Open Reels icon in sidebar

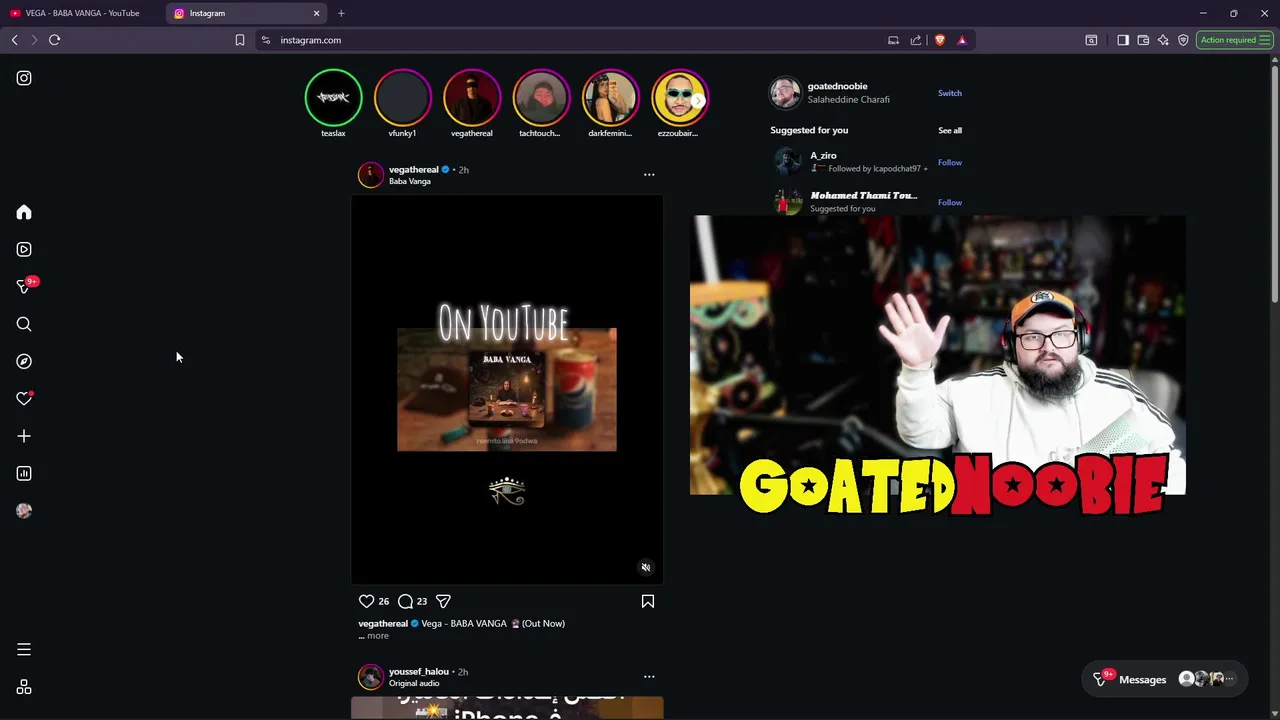(24, 249)
